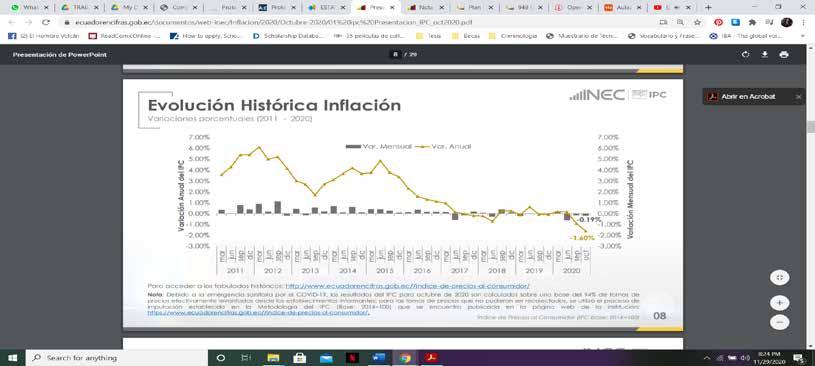Click Abrir en Acrobat button

pyautogui.click(x=747, y=97)
